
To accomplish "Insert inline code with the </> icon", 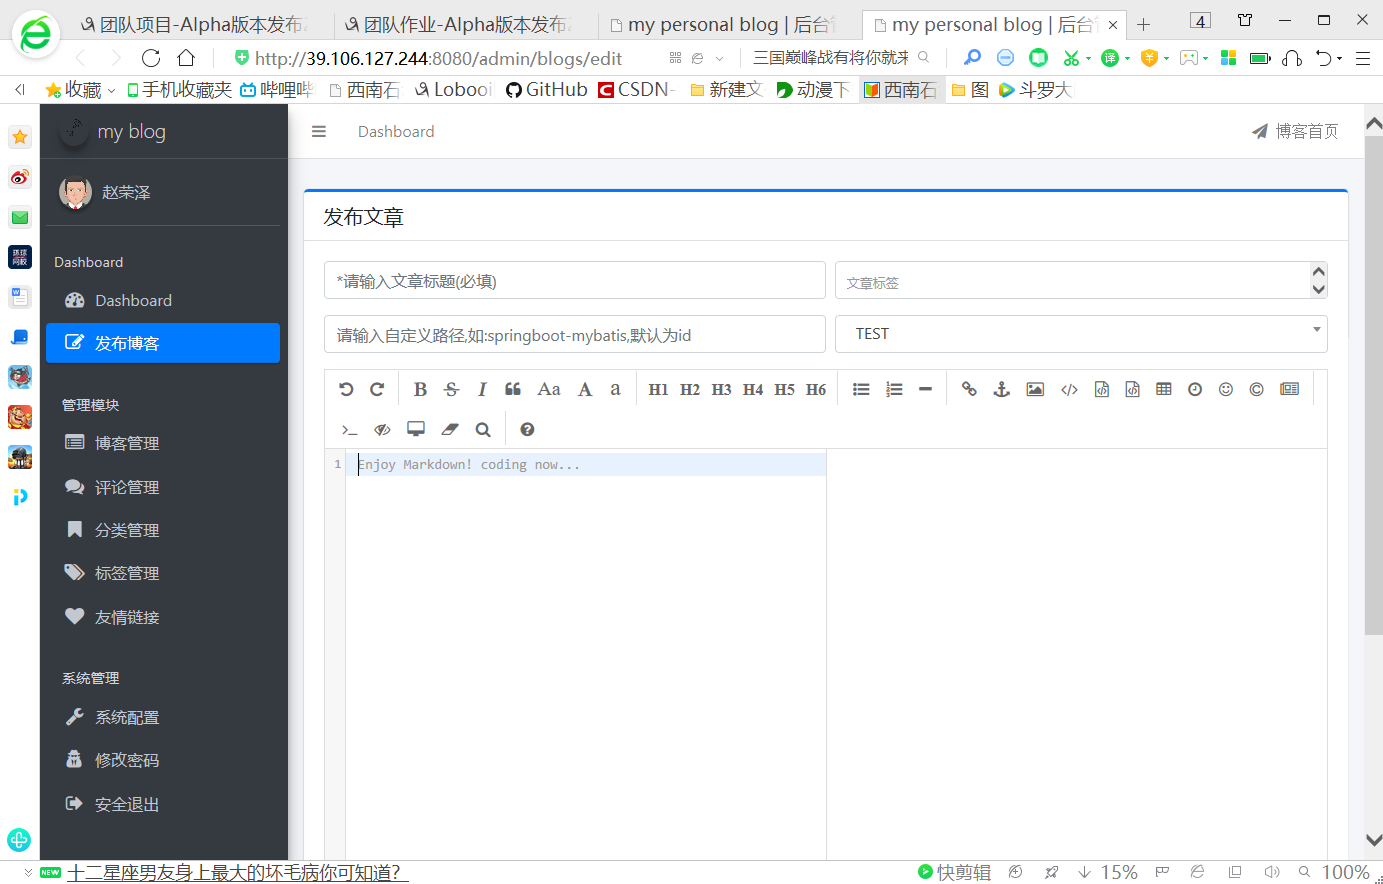I will coord(1069,389).
